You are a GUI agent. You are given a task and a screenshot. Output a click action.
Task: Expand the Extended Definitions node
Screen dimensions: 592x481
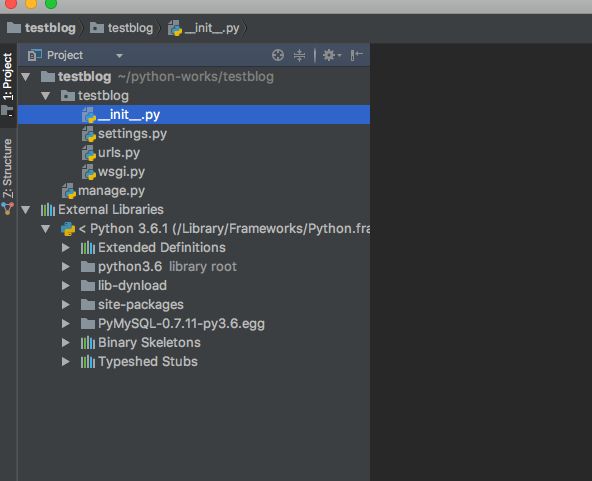(66, 248)
